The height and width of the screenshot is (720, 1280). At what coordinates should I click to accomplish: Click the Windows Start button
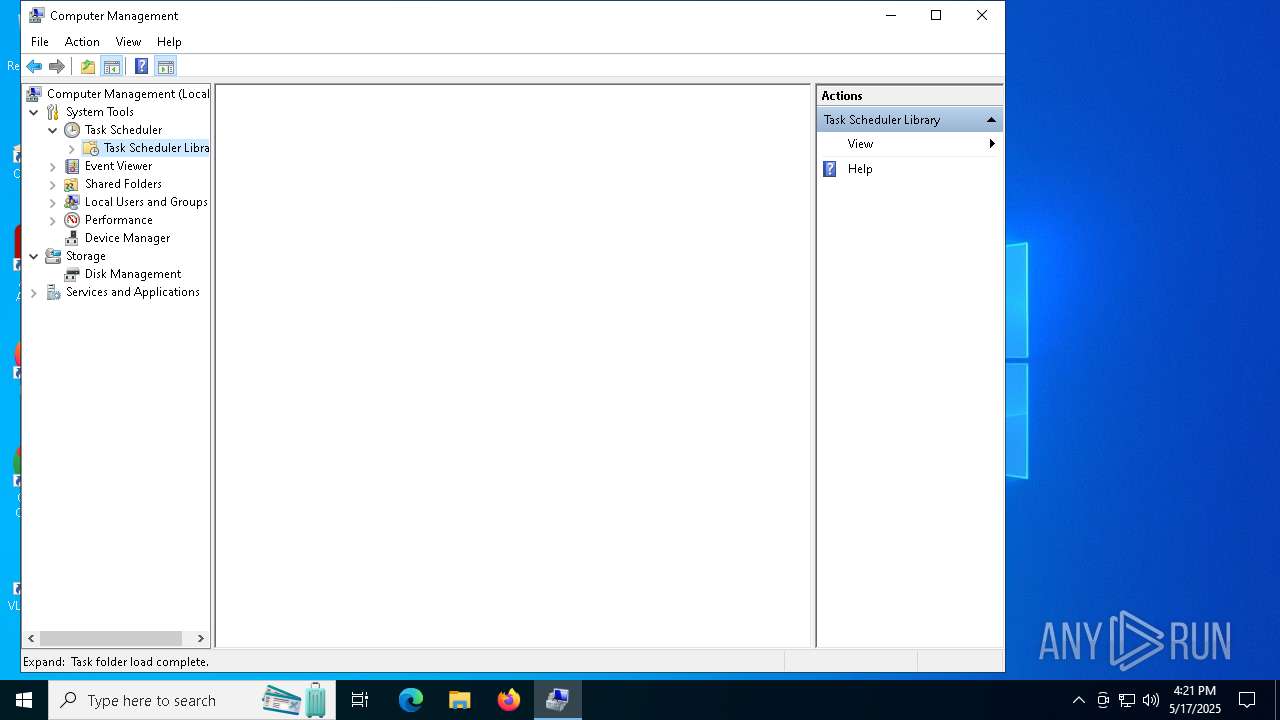pos(24,700)
